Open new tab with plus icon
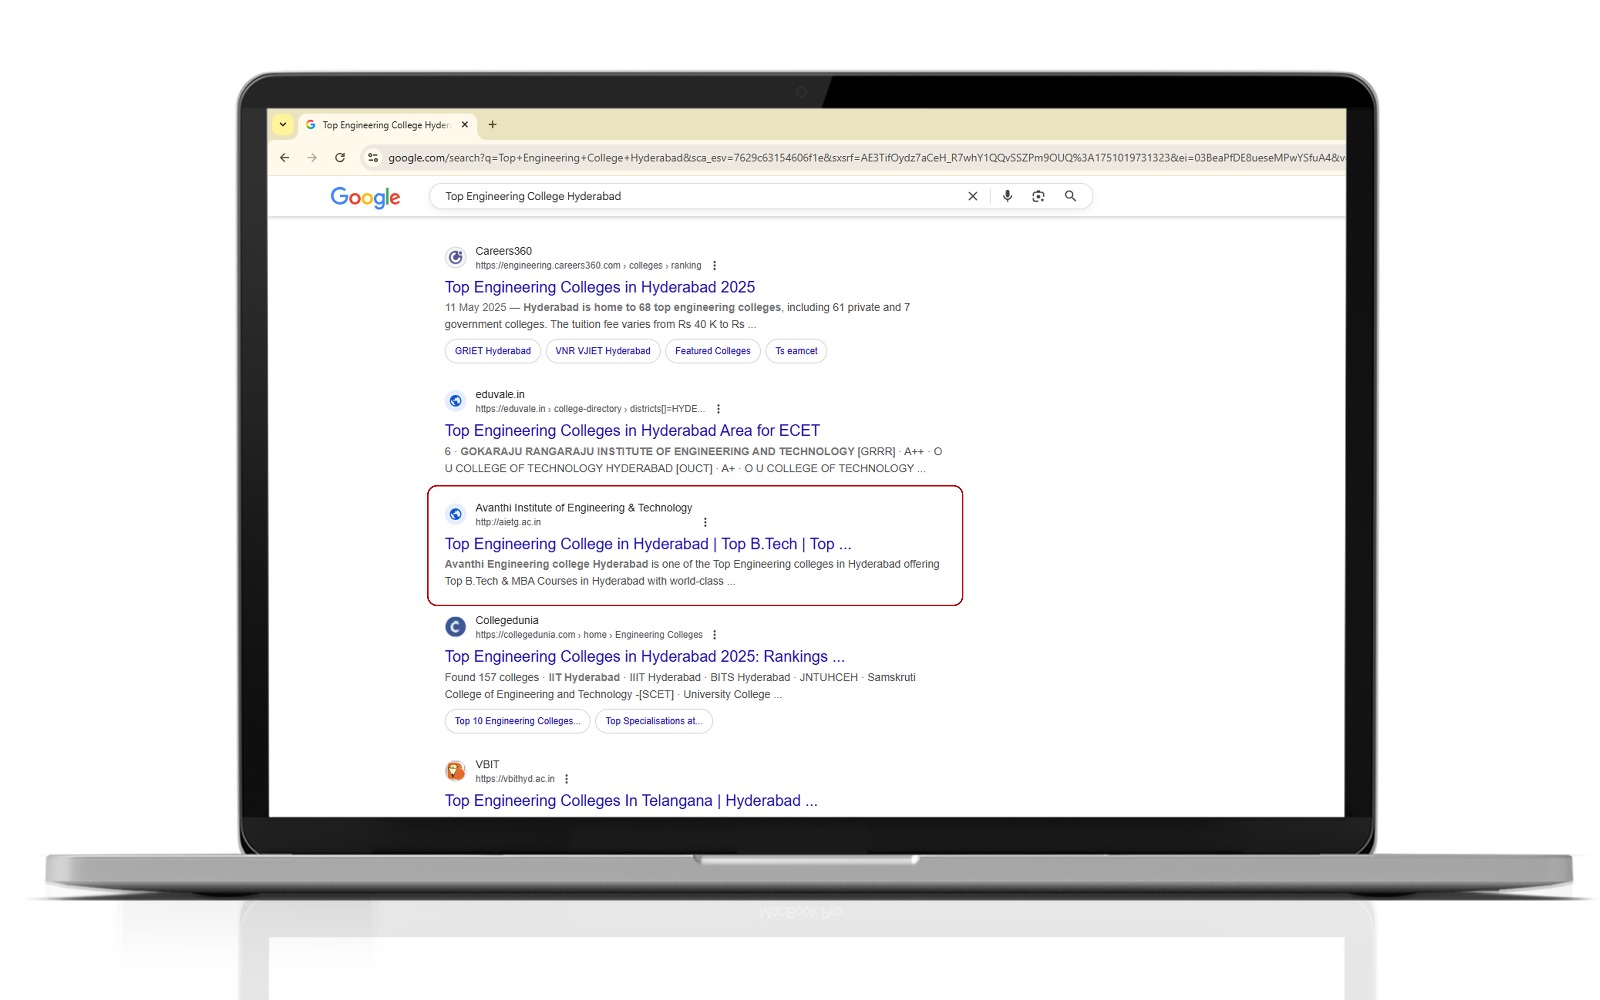The height and width of the screenshot is (1000, 1600). click(492, 125)
